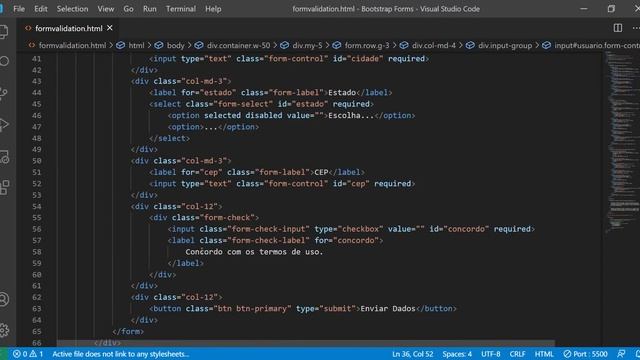Click errors and warnings count in status bar
640x360 pixels.
pos(28,354)
